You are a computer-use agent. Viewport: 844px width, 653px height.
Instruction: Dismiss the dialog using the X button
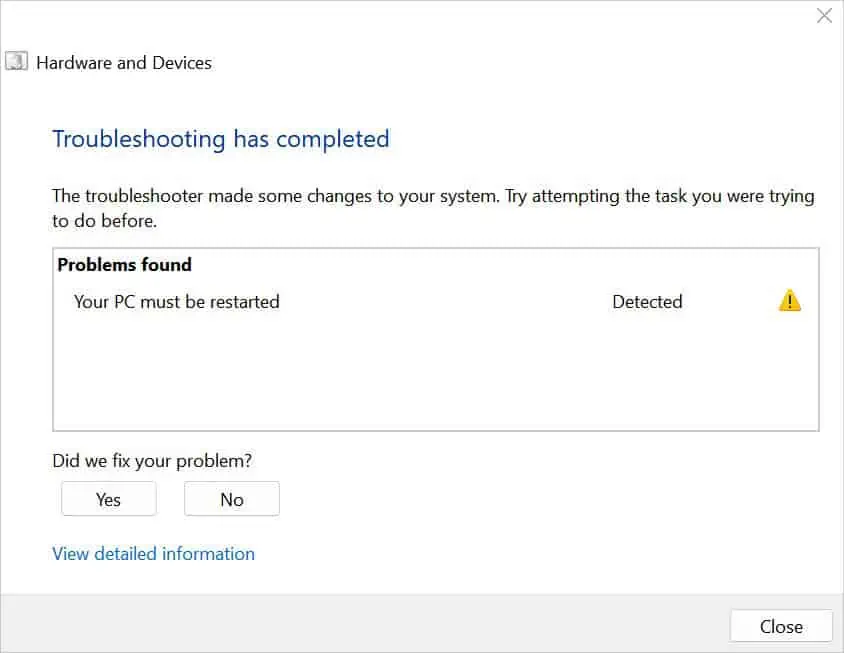click(x=824, y=15)
